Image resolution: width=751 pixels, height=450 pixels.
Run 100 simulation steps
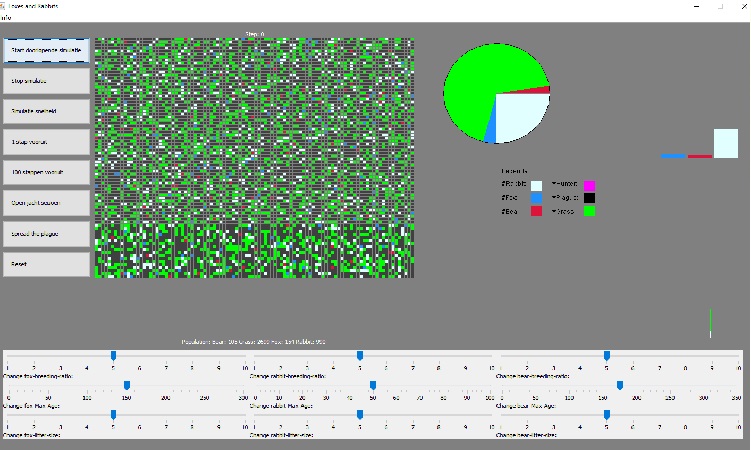coord(47,172)
